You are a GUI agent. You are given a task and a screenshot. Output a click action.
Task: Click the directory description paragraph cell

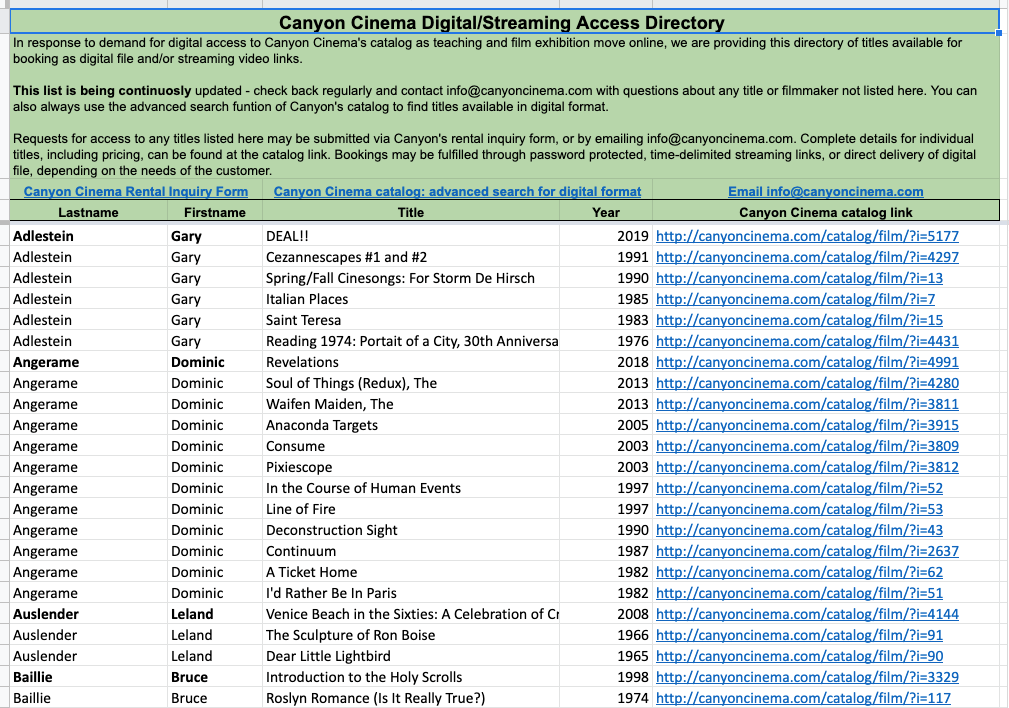[x=504, y=106]
